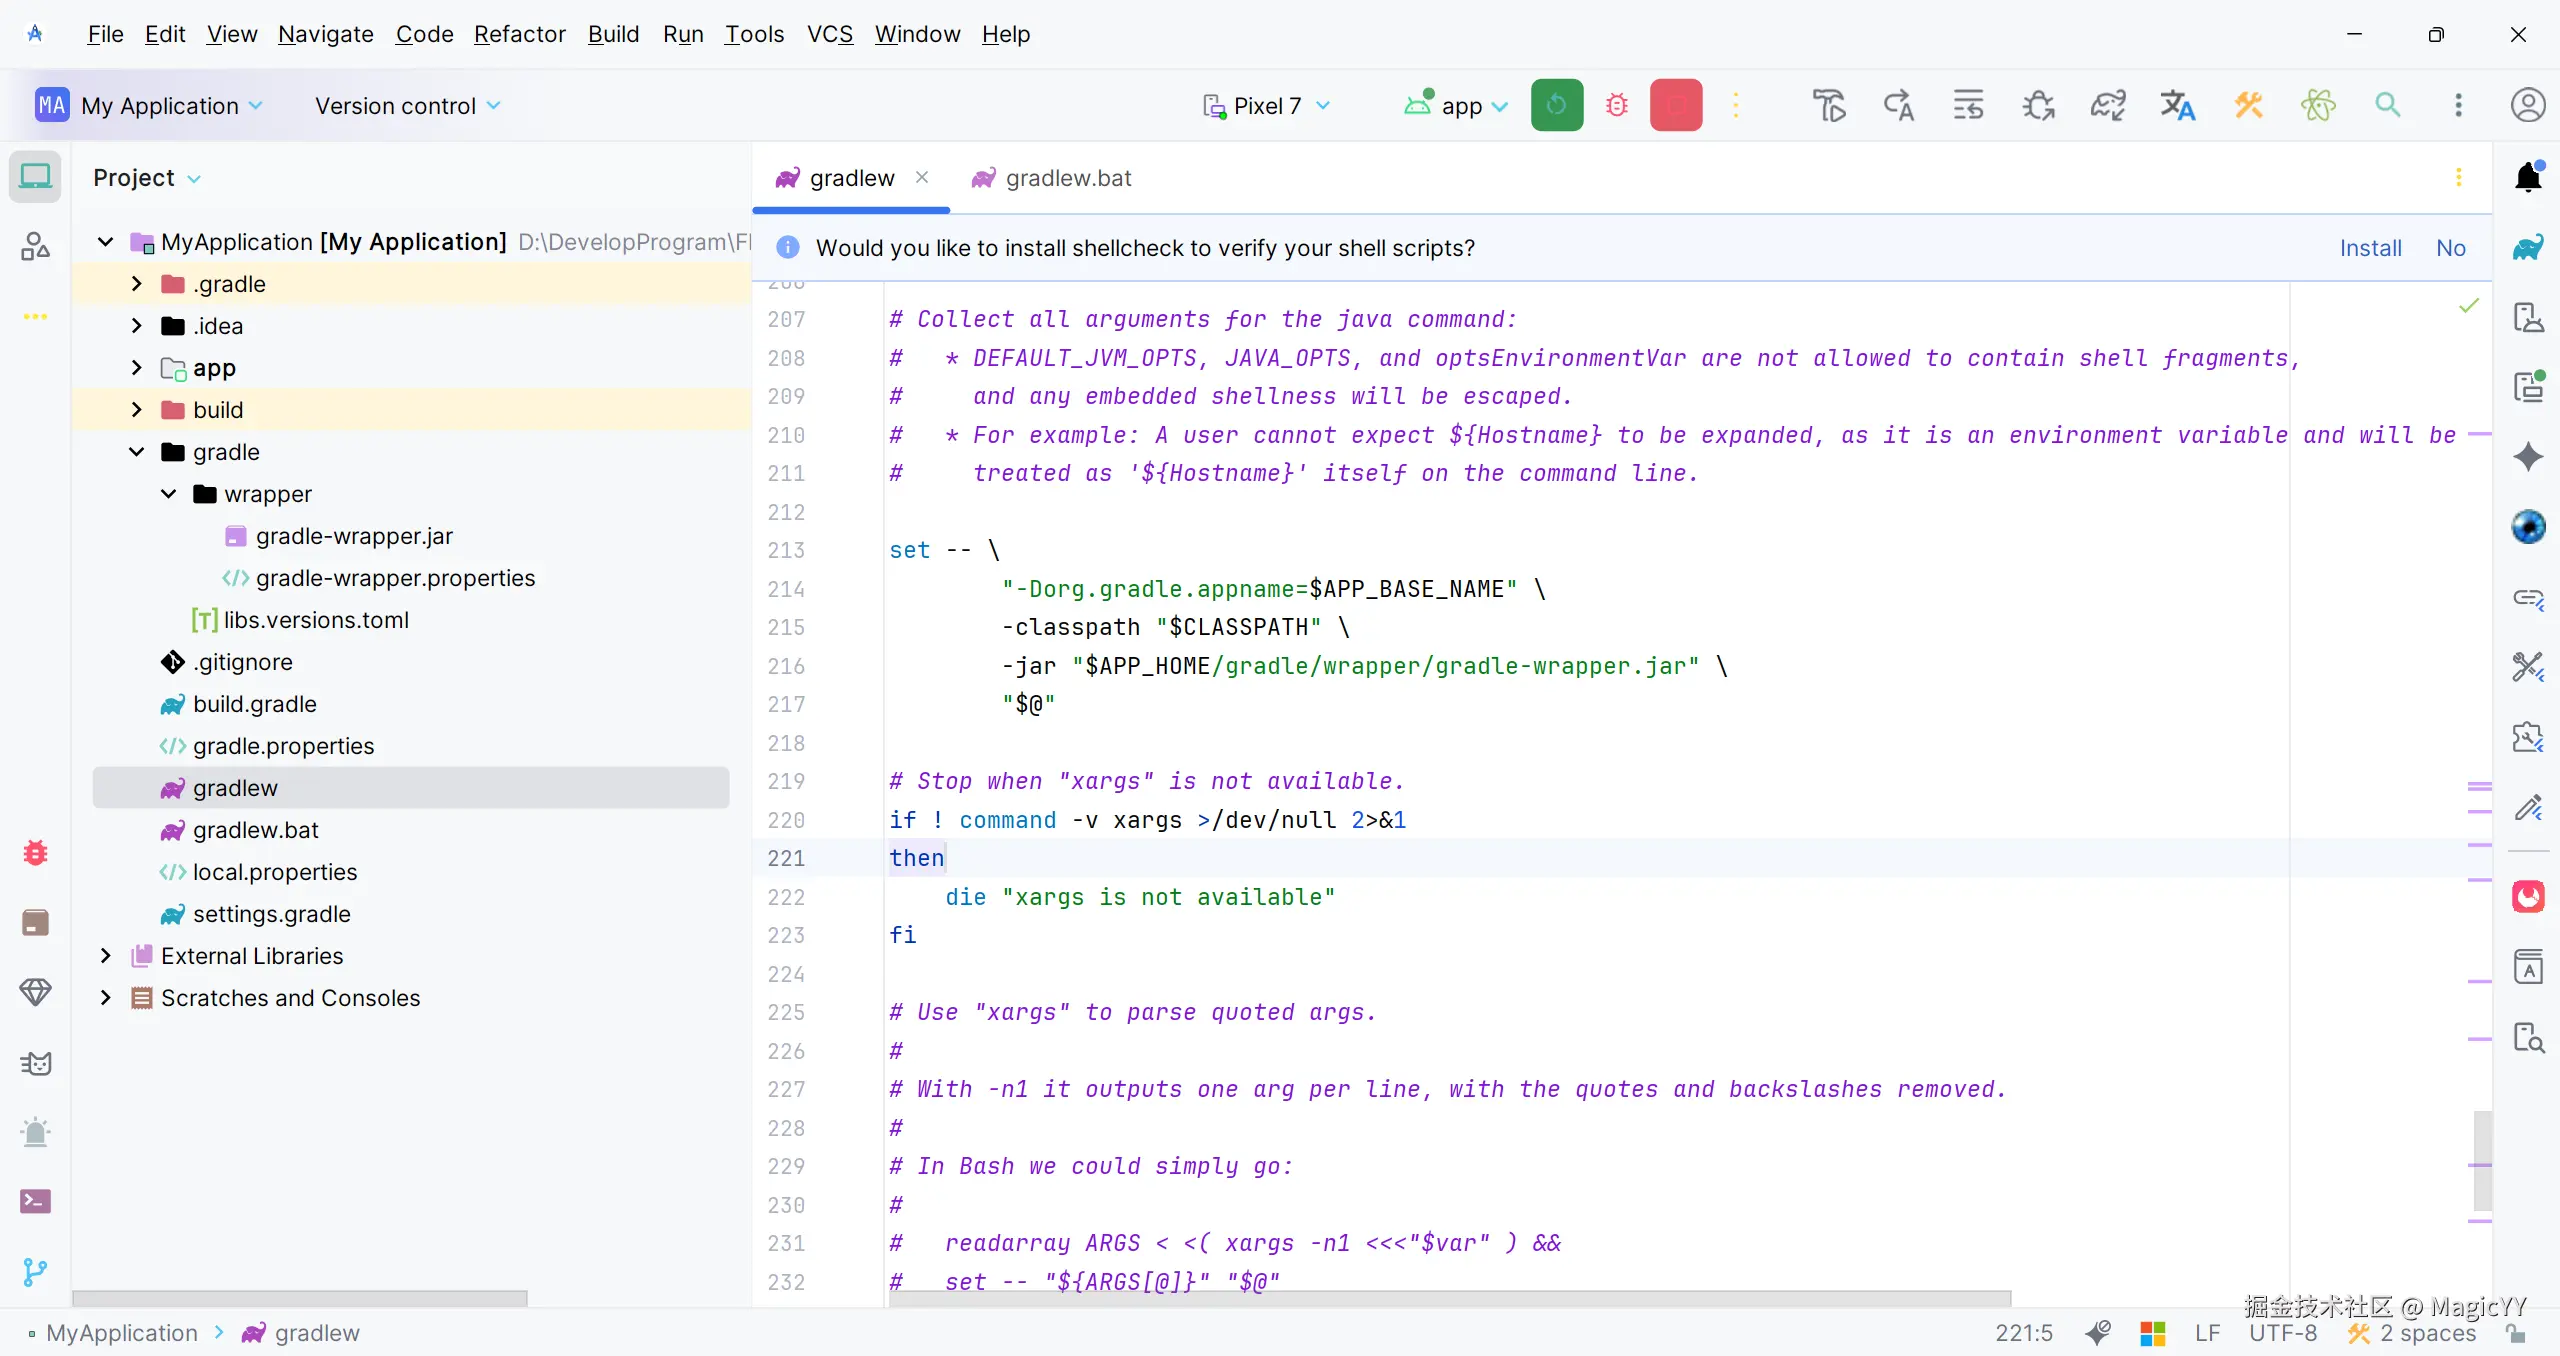Viewport: 2560px width, 1356px height.
Task: Open the Pixel 7 device dropdown
Action: 1266,106
